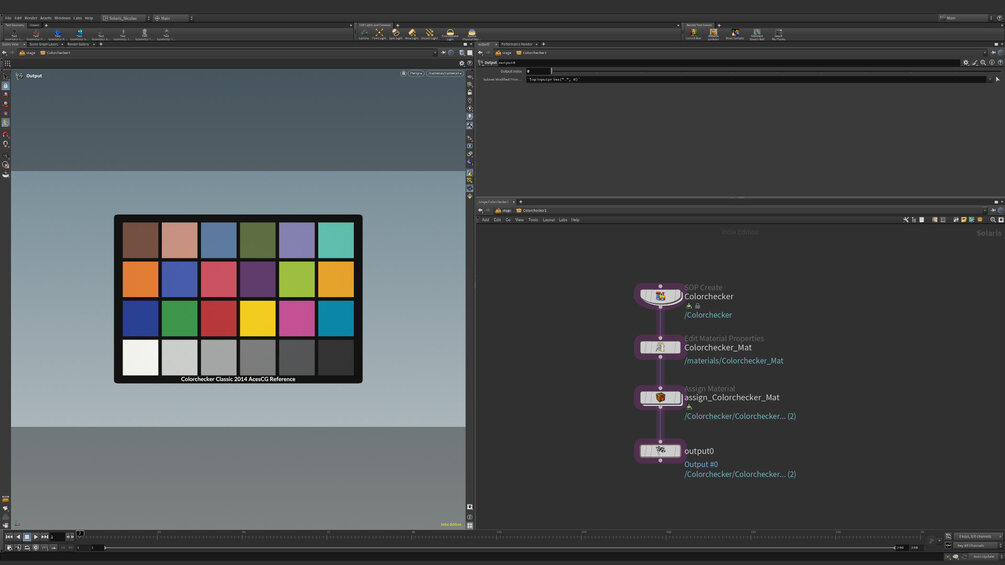Open the Solaris_Nicolas desktop dropdown

pyautogui.click(x=124, y=18)
